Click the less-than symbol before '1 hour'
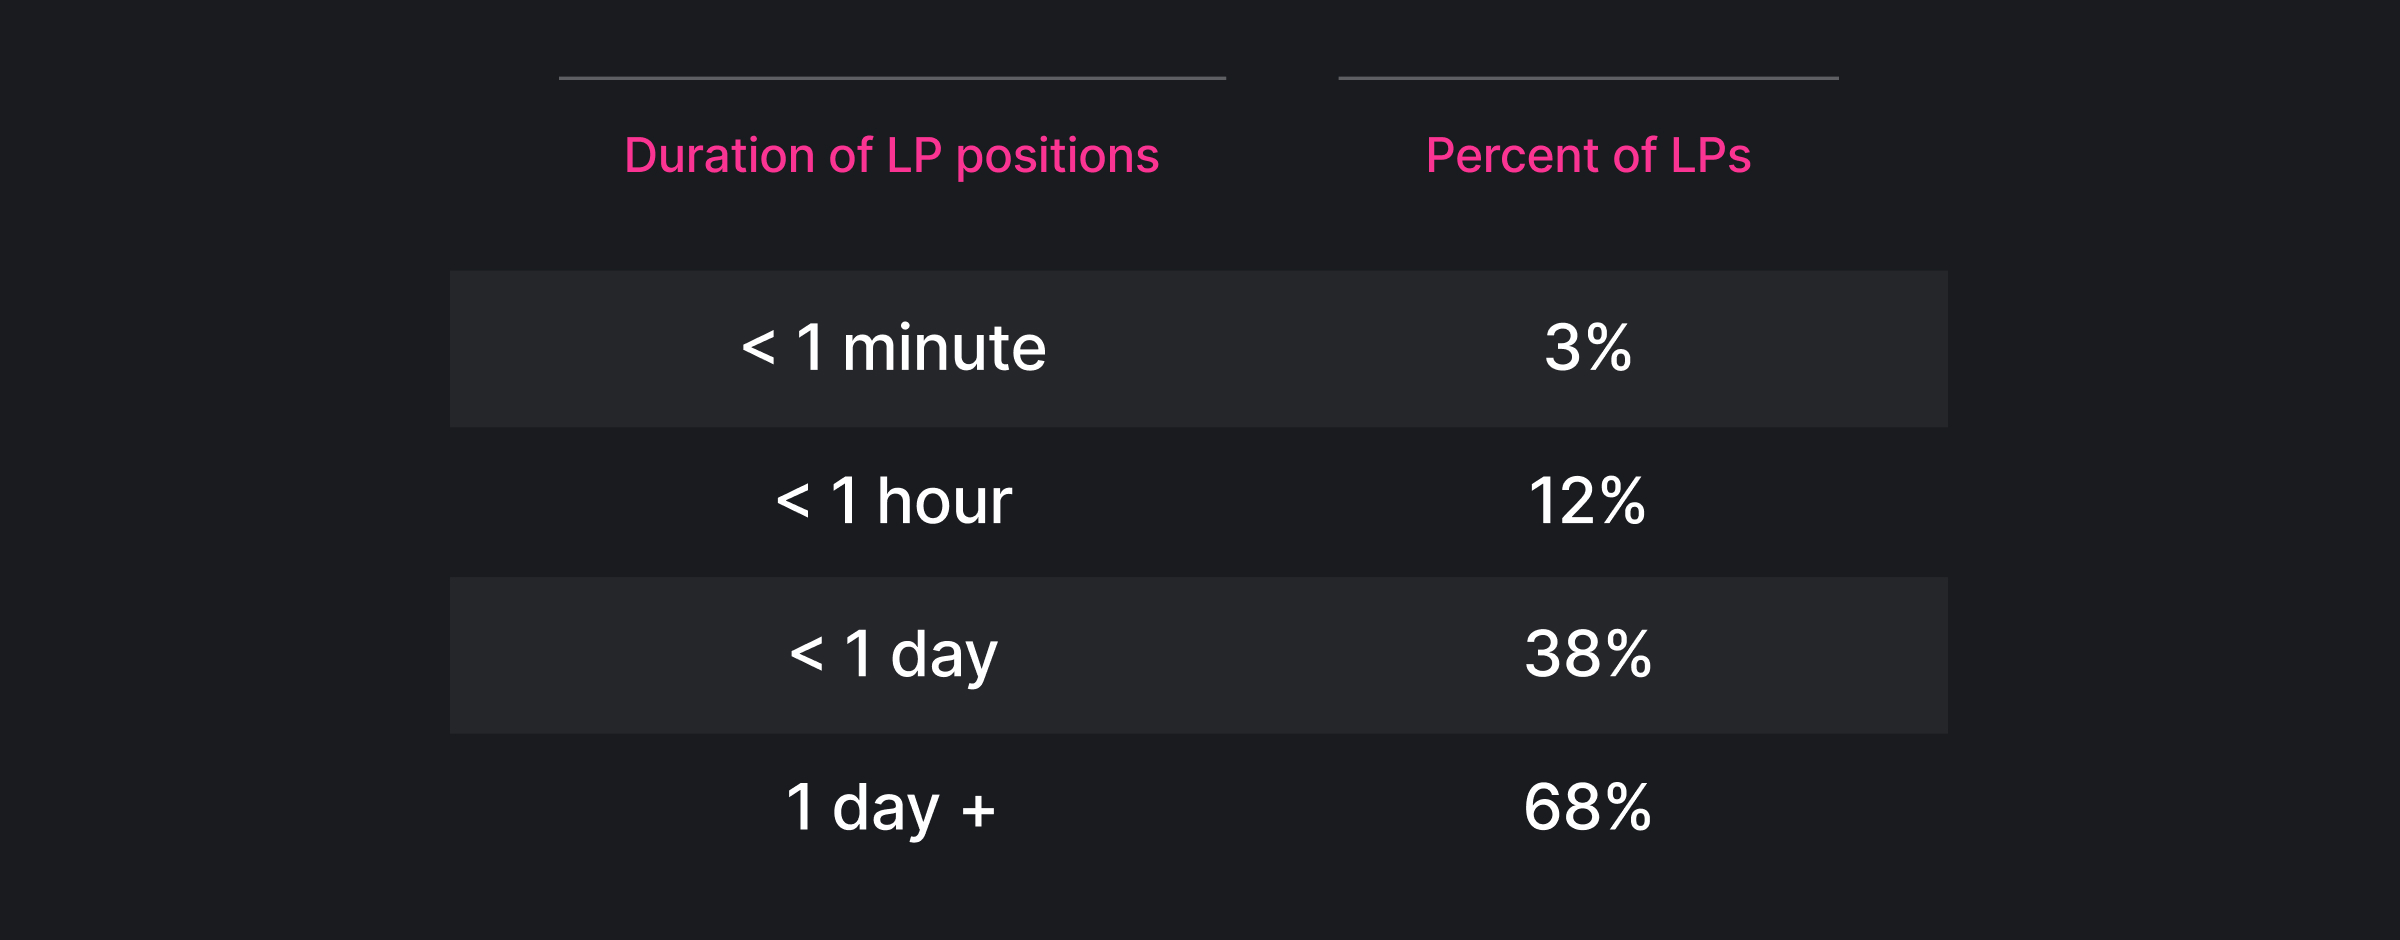This screenshot has width=2400, height=940. (x=793, y=501)
